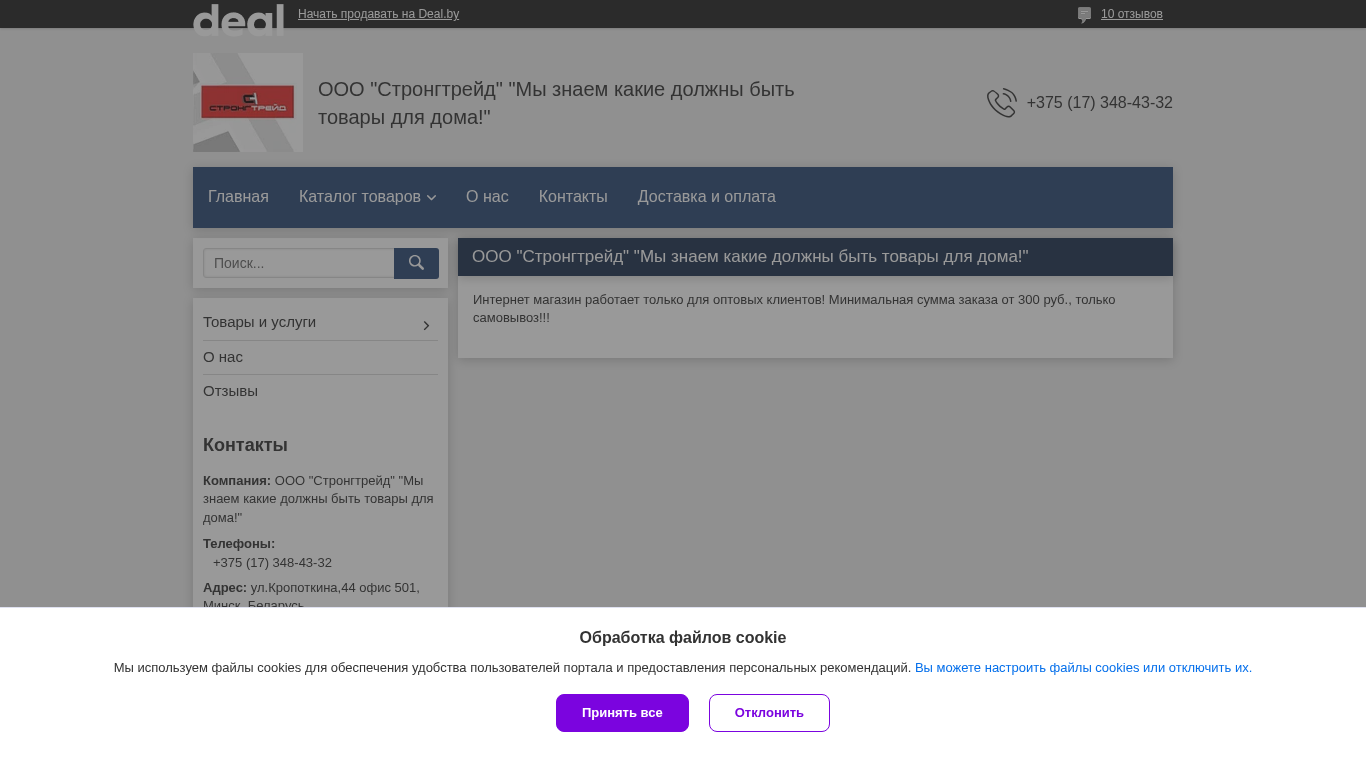The height and width of the screenshot is (768, 1366).
Task: Click the deal logo in top bar
Action: [x=238, y=19]
